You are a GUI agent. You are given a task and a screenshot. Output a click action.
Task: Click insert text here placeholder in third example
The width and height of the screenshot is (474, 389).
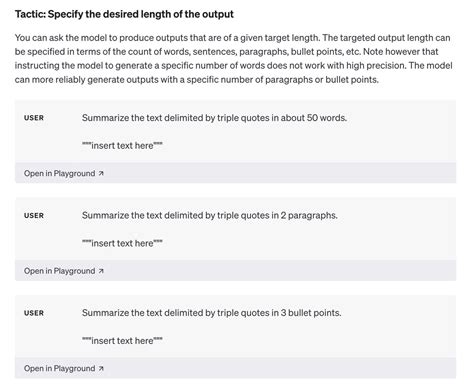[x=122, y=341]
